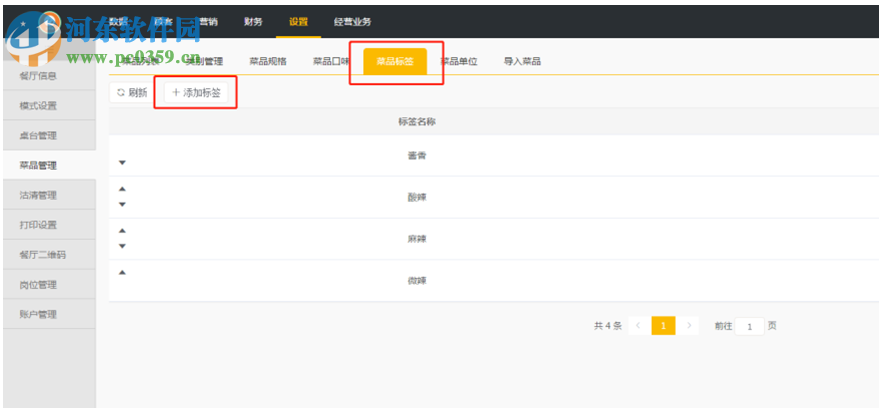Image resolution: width=879 pixels, height=408 pixels.
Task: Move the 酸辣 tag up with its arrow
Action: (x=122, y=189)
